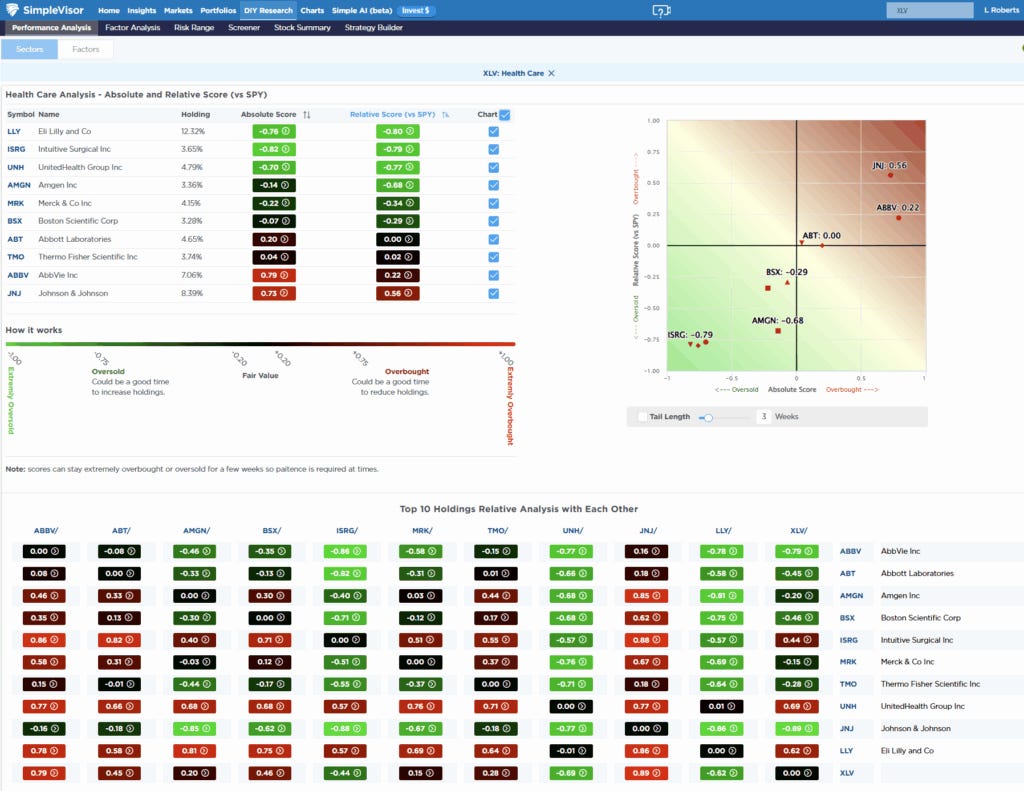The height and width of the screenshot is (791, 1024).
Task: Uncheck the Chart header checkbox
Action: click(504, 113)
